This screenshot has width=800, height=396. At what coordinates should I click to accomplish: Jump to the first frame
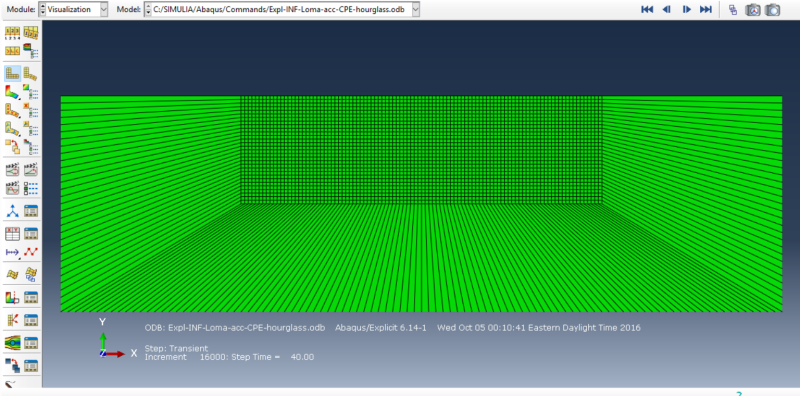click(647, 9)
